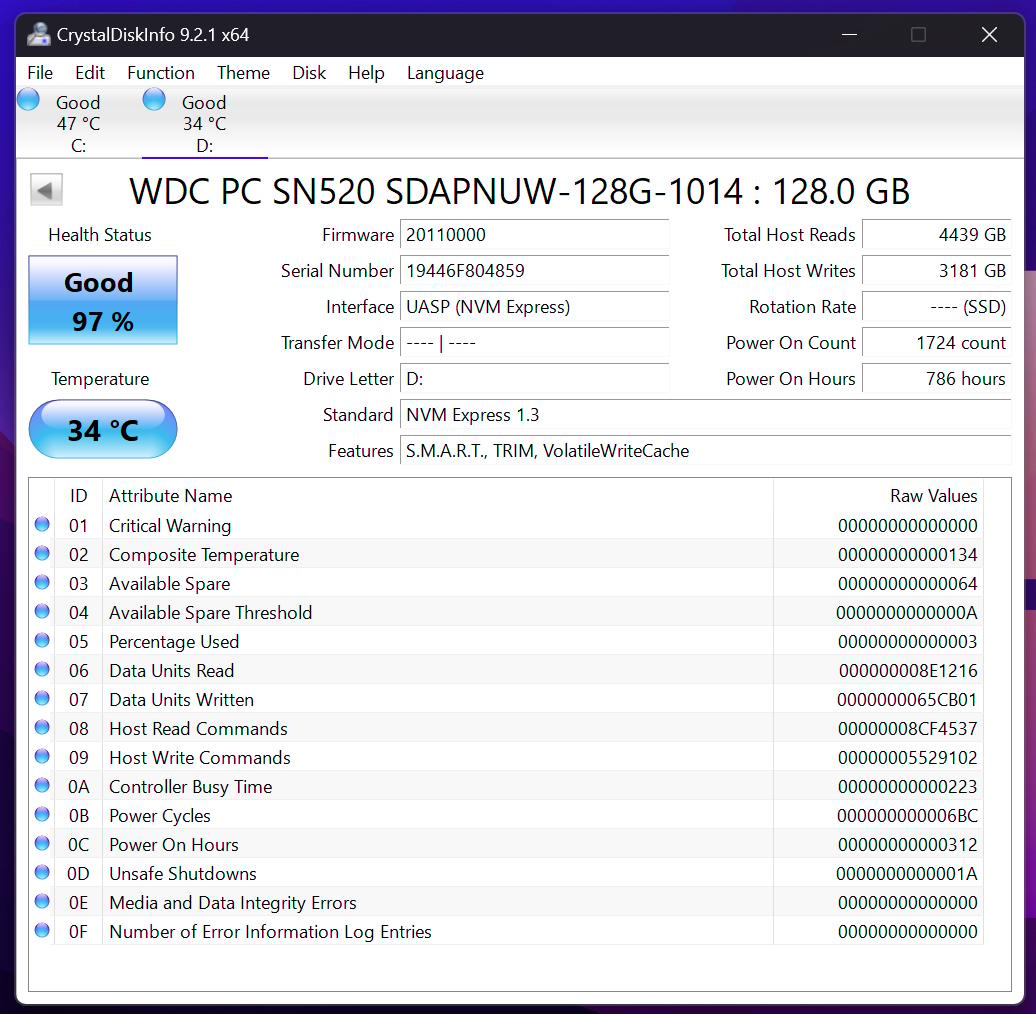This screenshot has height=1014, width=1036.
Task: Click Power On Count value 1724 count
Action: click(x=936, y=343)
